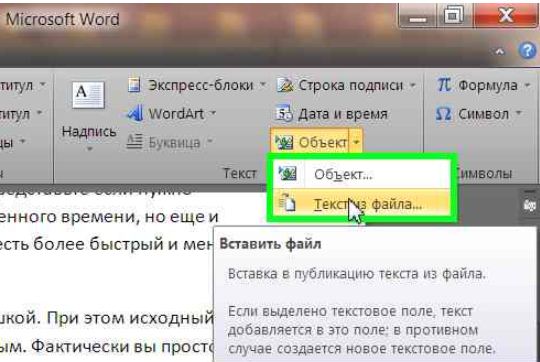540x362 pixels.
Task: Click the Формула label
Action: (488, 85)
